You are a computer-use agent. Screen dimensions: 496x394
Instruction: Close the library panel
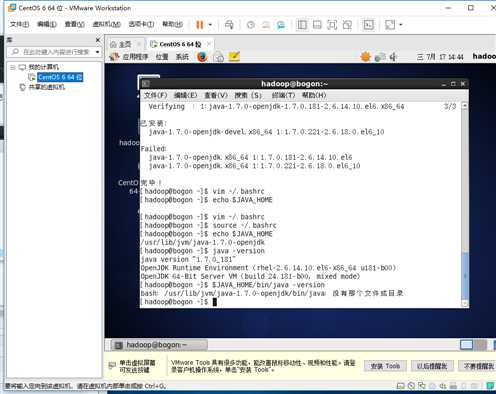98,40
